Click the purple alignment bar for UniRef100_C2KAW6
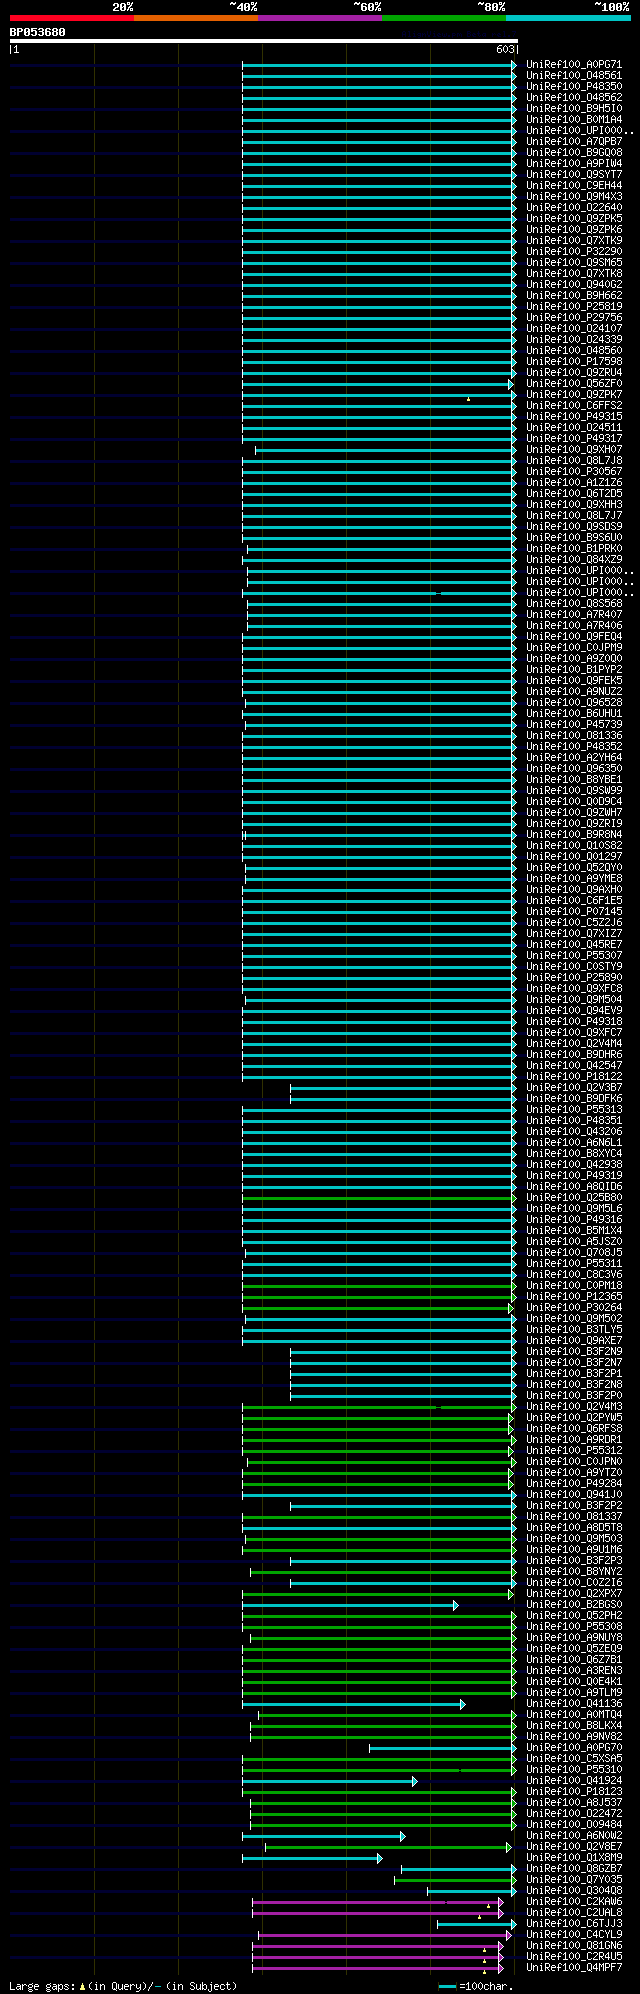640x1994 pixels. (x=376, y=1902)
